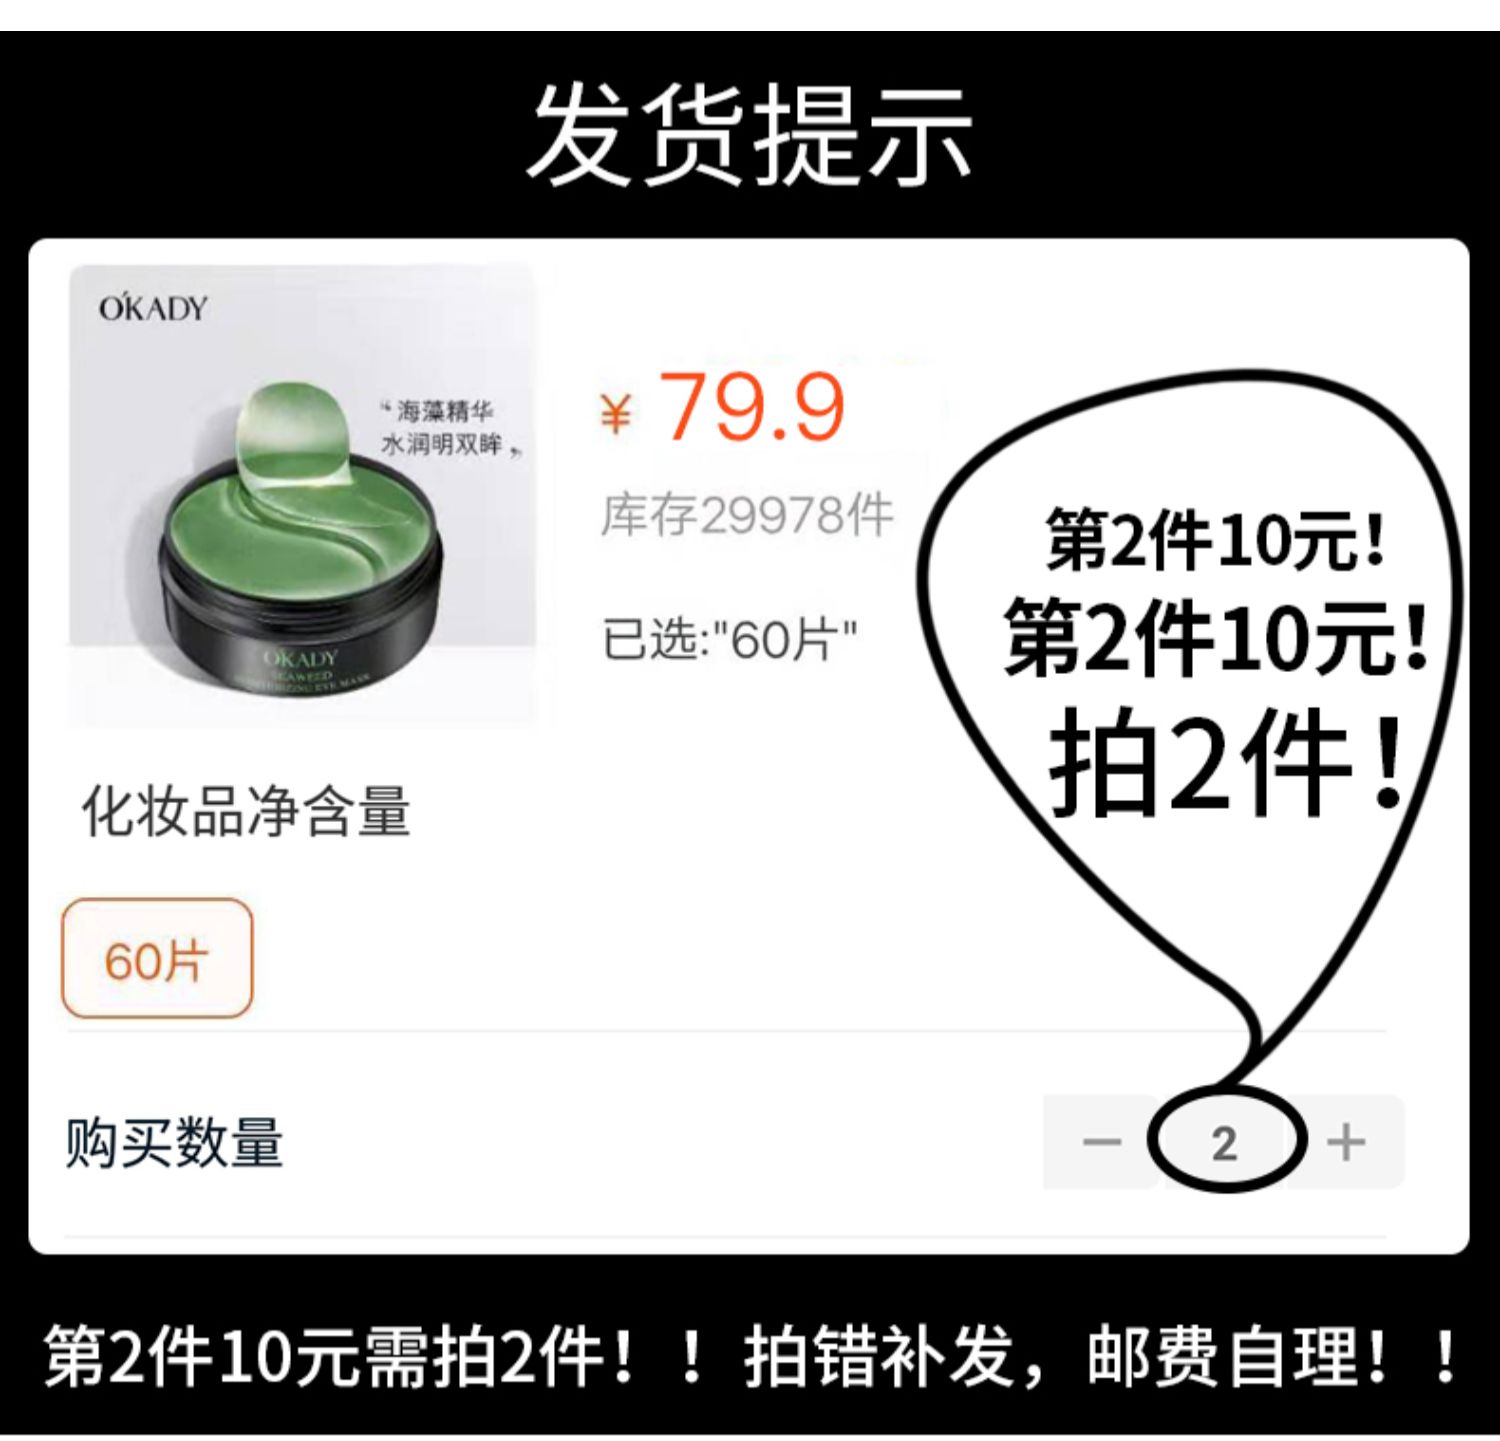Open the OKADY eye mask product thumbnail

point(302,496)
